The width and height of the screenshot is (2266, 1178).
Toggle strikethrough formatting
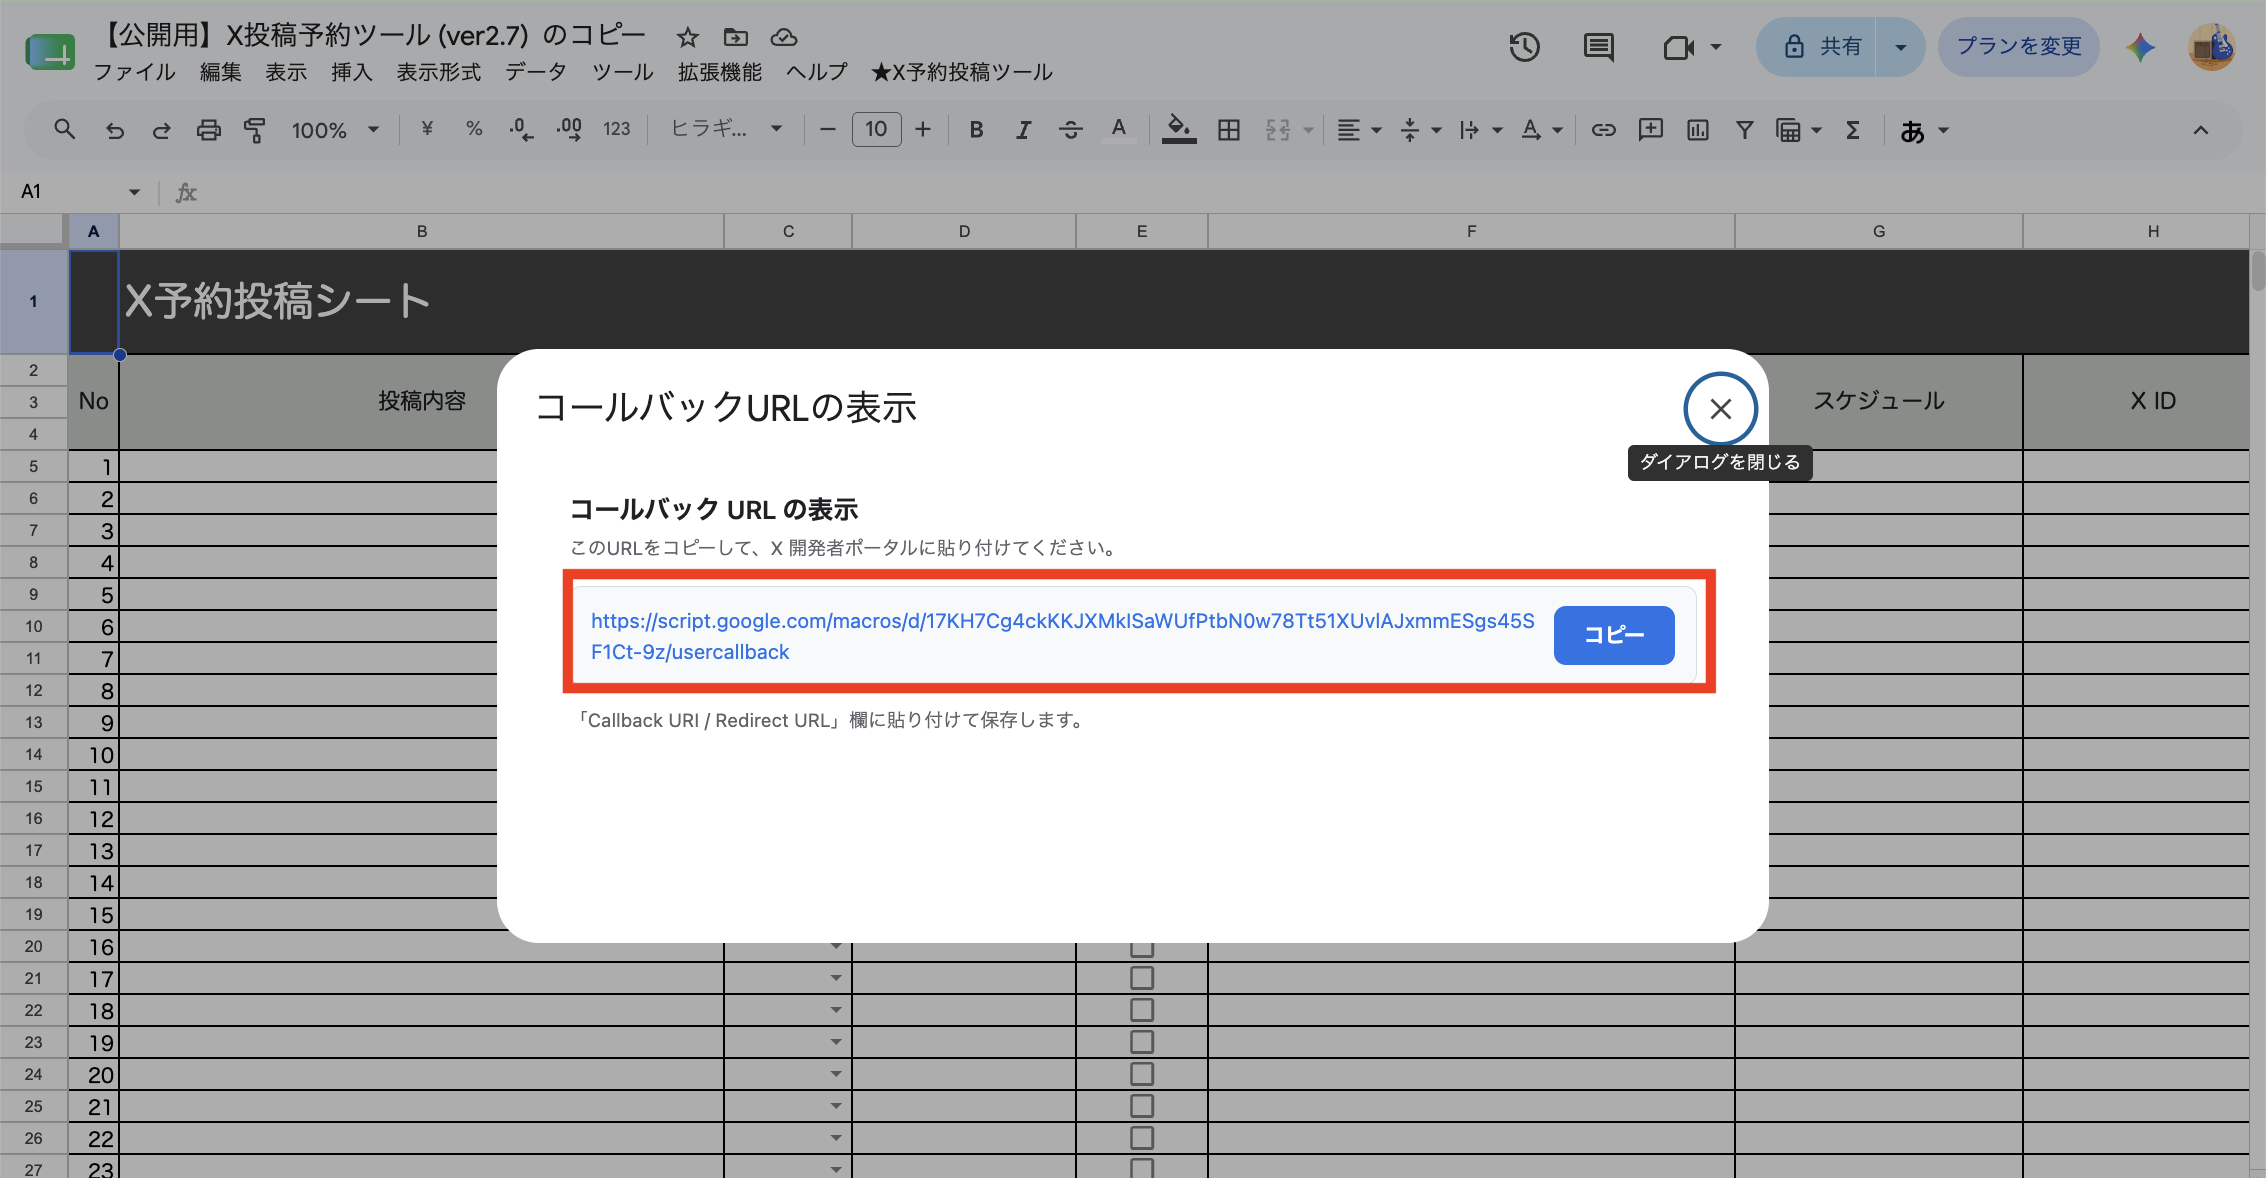1070,130
